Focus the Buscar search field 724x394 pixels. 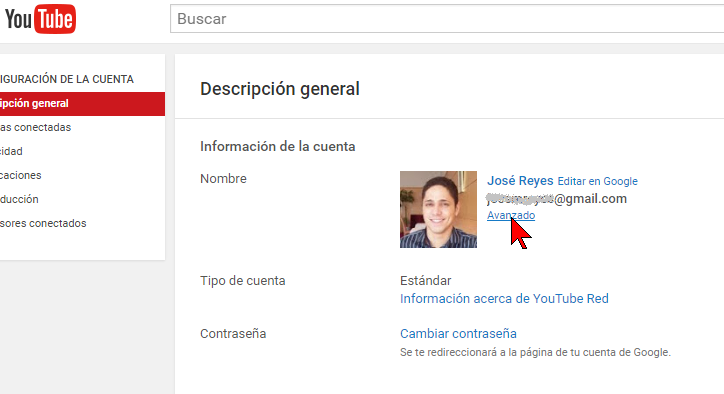coord(447,19)
